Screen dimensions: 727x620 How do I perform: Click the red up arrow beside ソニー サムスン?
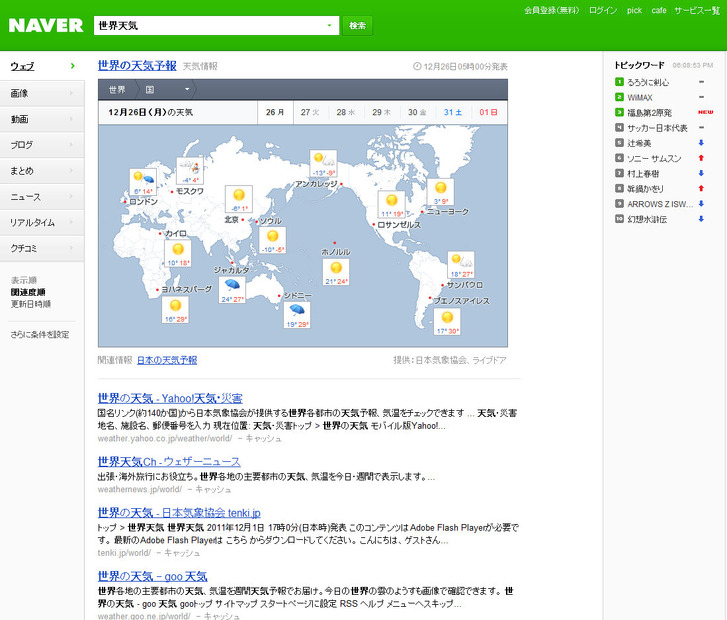click(x=701, y=158)
